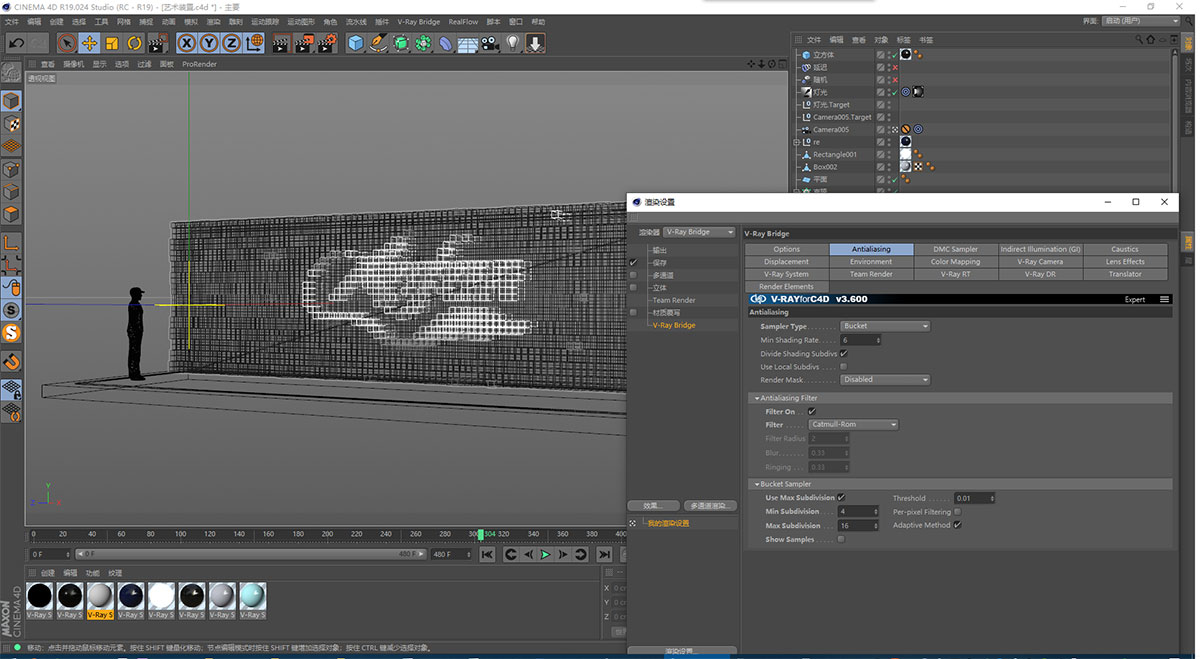Activate the Scale tool icon
Viewport: 1200px width, 659px height.
pyautogui.click(x=112, y=43)
